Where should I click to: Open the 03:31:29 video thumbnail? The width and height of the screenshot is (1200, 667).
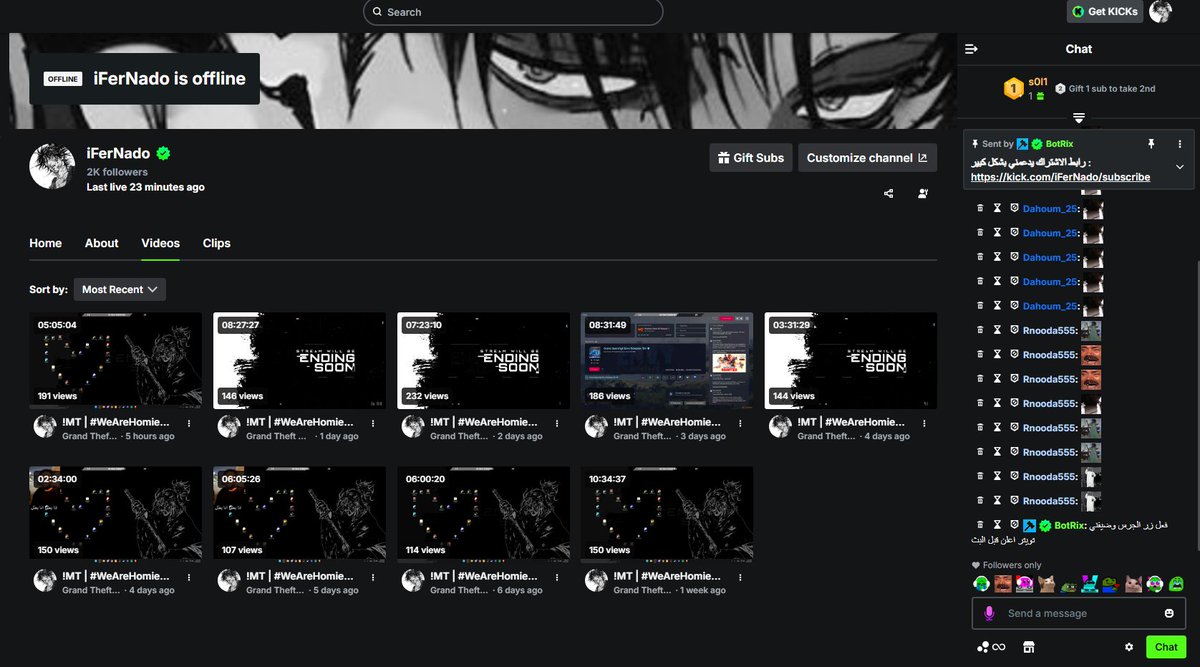851,360
